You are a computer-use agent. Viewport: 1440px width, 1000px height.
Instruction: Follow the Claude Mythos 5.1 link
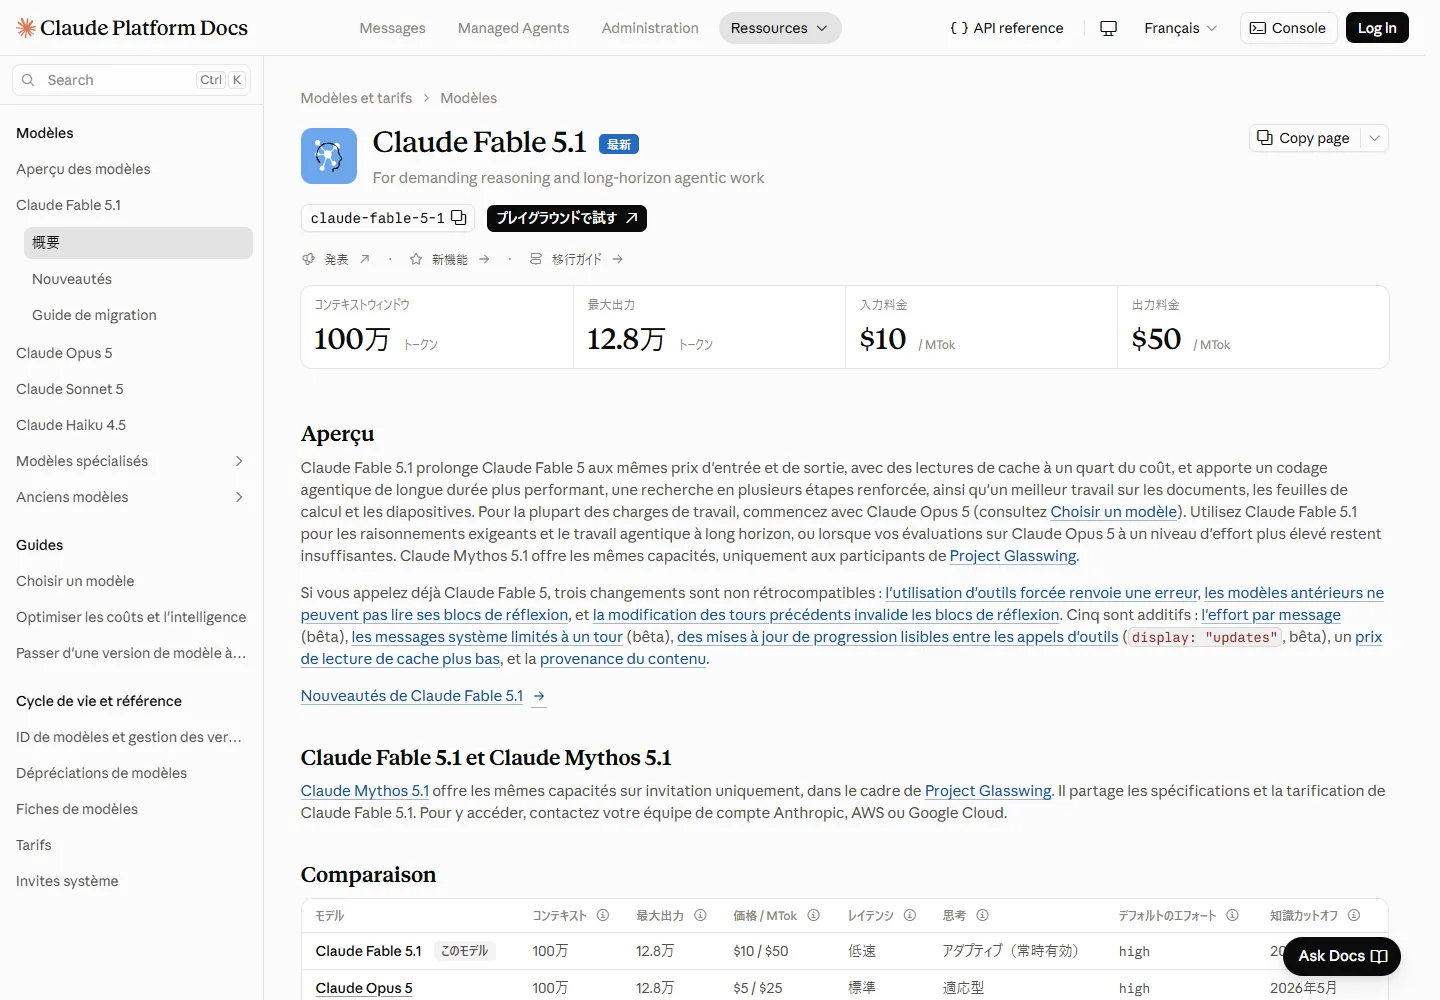pyautogui.click(x=365, y=791)
